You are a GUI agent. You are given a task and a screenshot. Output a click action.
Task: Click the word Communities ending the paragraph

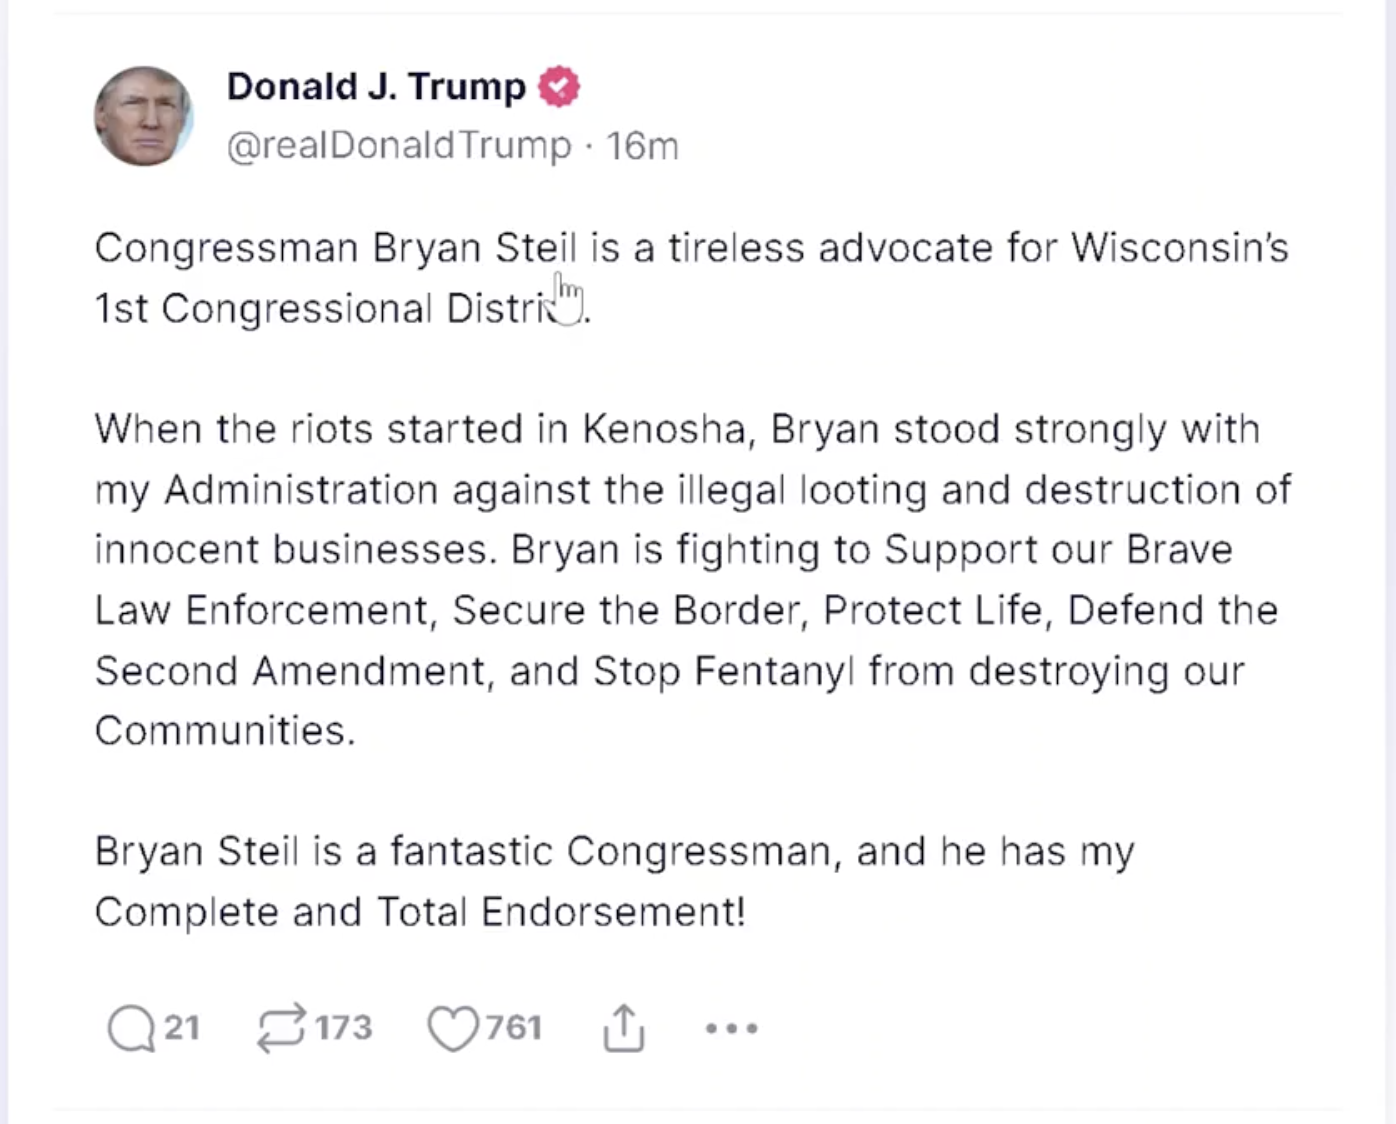click(224, 731)
